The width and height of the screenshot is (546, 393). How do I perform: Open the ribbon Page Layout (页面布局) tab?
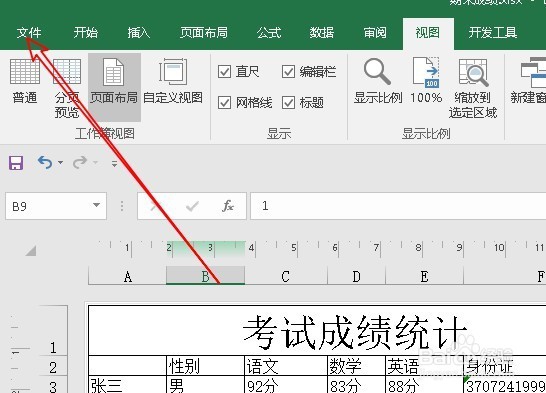pos(204,33)
